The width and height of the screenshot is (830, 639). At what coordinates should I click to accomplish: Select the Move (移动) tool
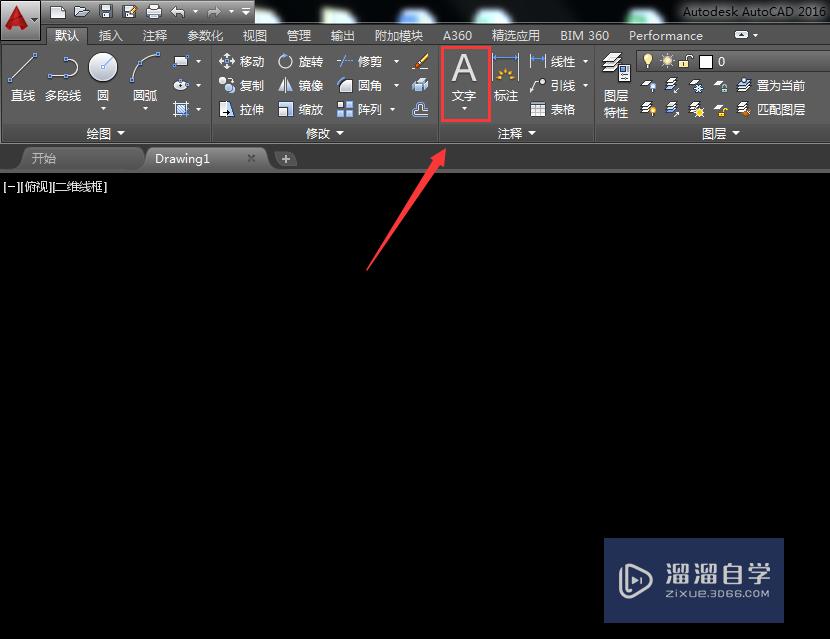pos(241,61)
